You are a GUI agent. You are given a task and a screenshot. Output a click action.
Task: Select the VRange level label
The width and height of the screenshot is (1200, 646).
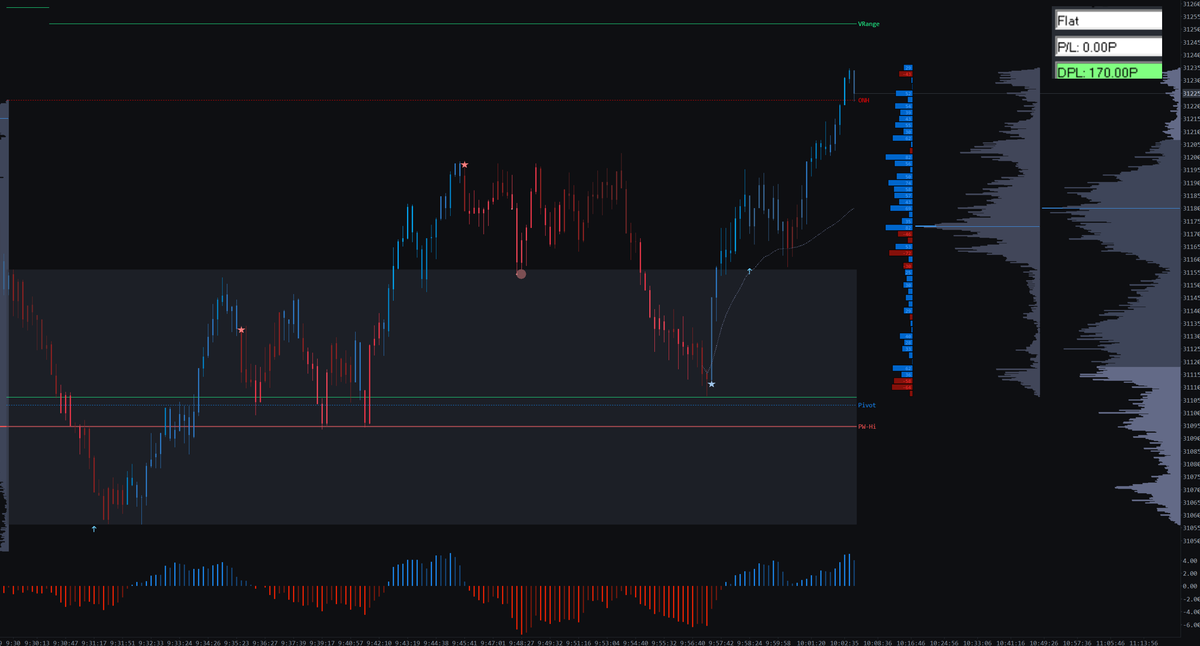(868, 24)
